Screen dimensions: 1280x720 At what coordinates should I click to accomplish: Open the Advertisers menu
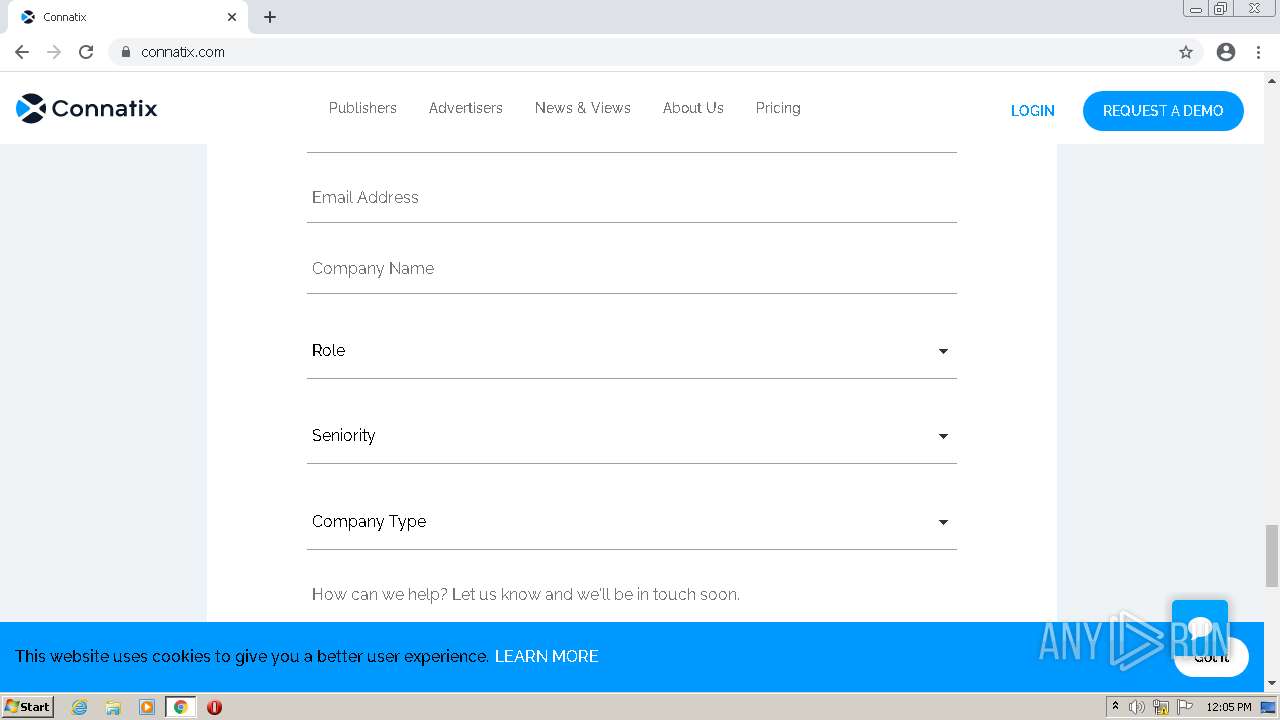(466, 108)
